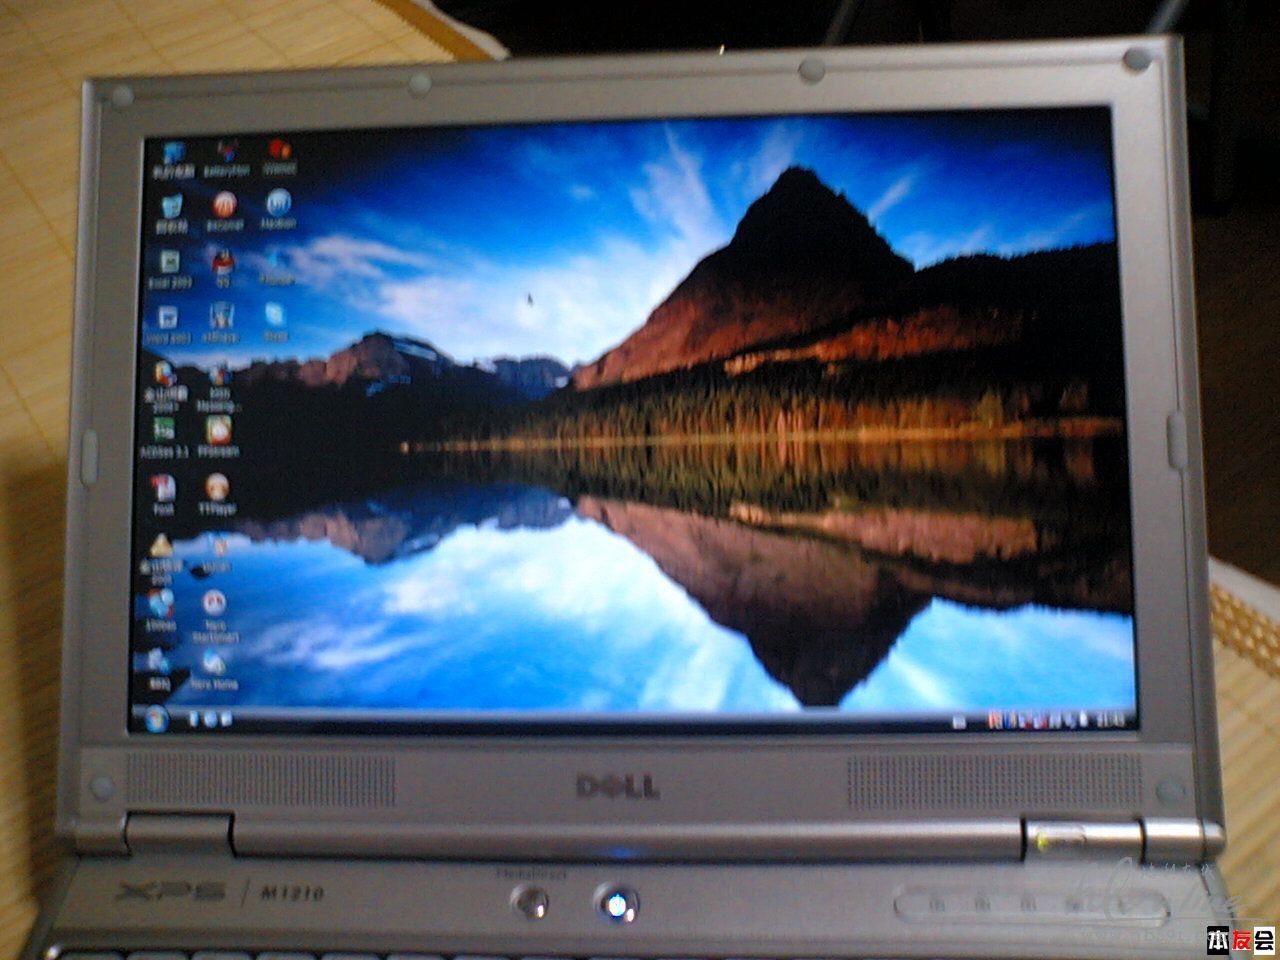Open the ACDSee desktop shortcut

165,436
